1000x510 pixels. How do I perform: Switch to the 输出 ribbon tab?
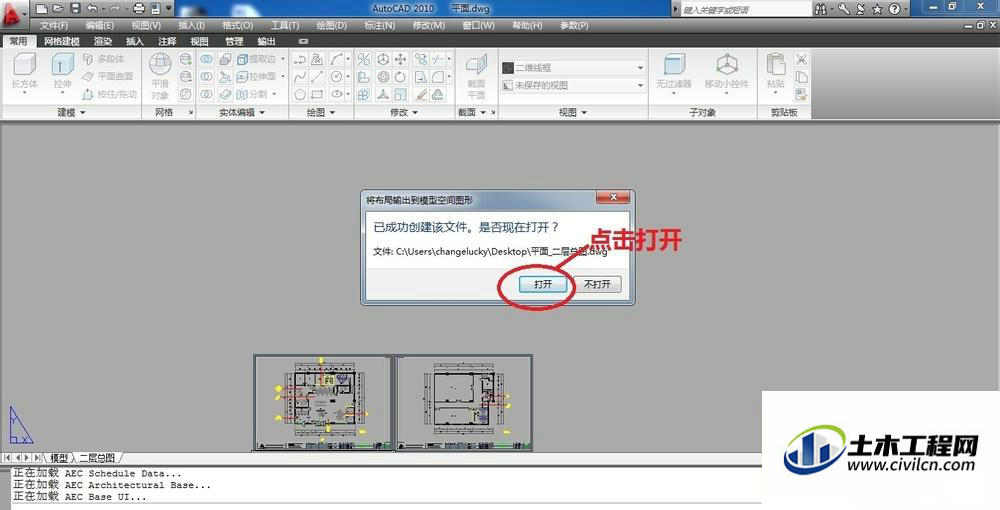tap(266, 41)
